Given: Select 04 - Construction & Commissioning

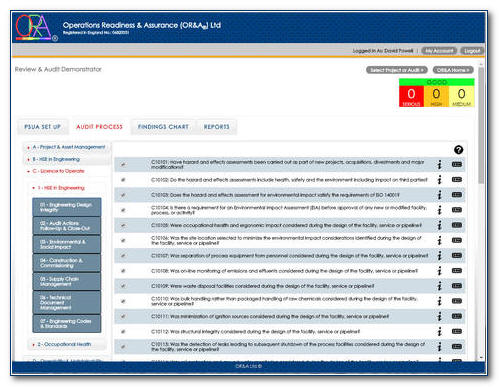Looking at the screenshot, I should click(67, 263).
